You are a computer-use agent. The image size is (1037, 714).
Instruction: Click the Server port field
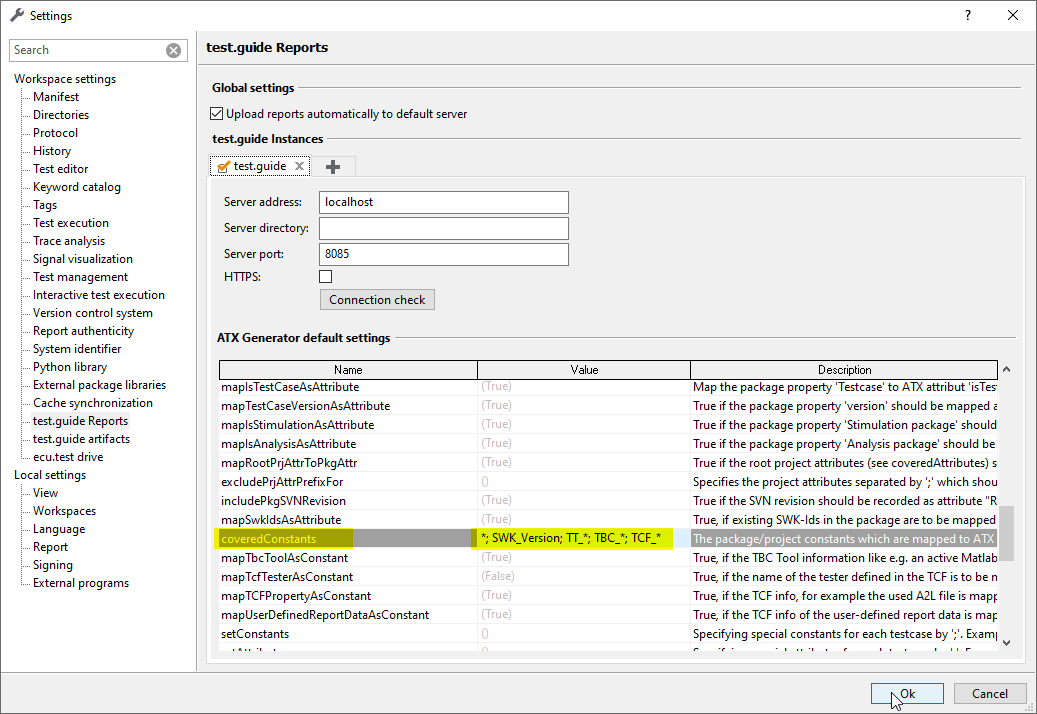[x=443, y=254]
